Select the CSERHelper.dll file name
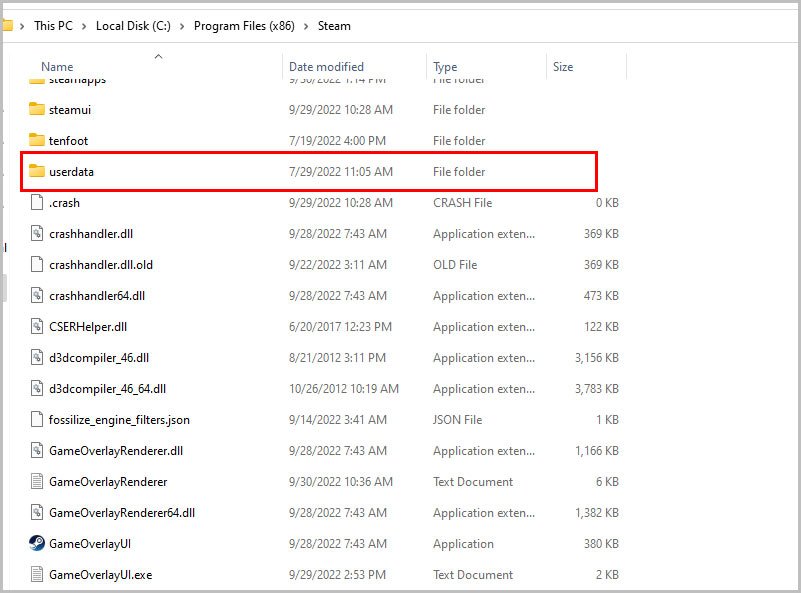 point(88,327)
